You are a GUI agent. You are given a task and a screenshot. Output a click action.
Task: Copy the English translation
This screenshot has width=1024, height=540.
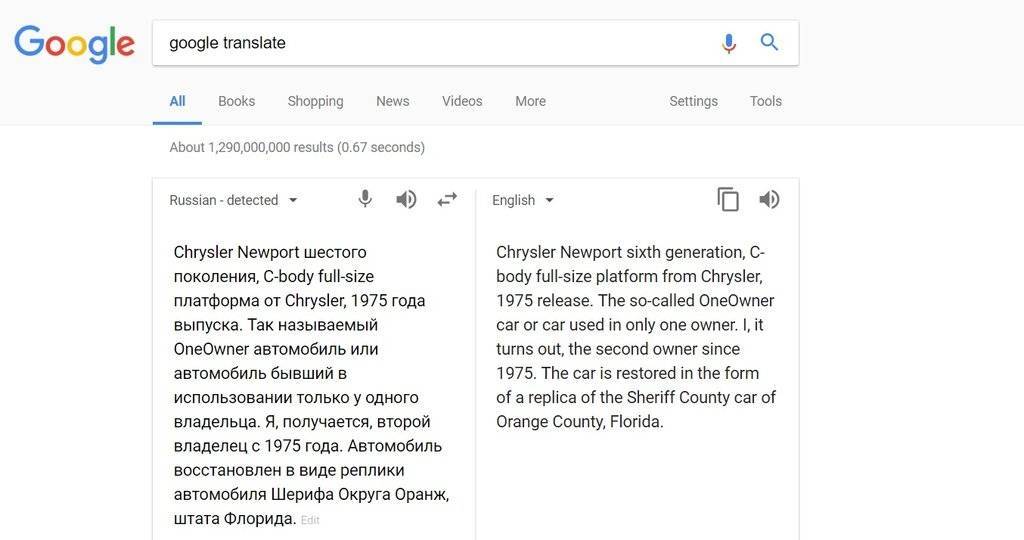coord(728,200)
